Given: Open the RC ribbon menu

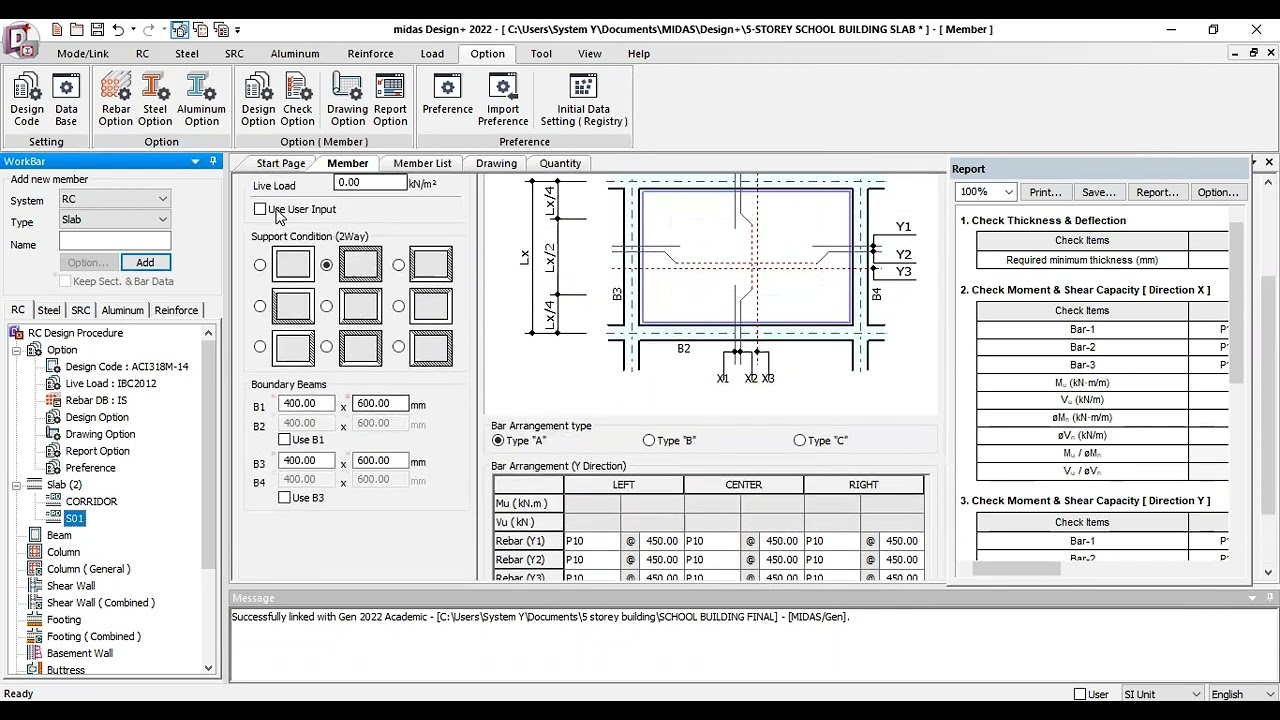Looking at the screenshot, I should pos(142,54).
